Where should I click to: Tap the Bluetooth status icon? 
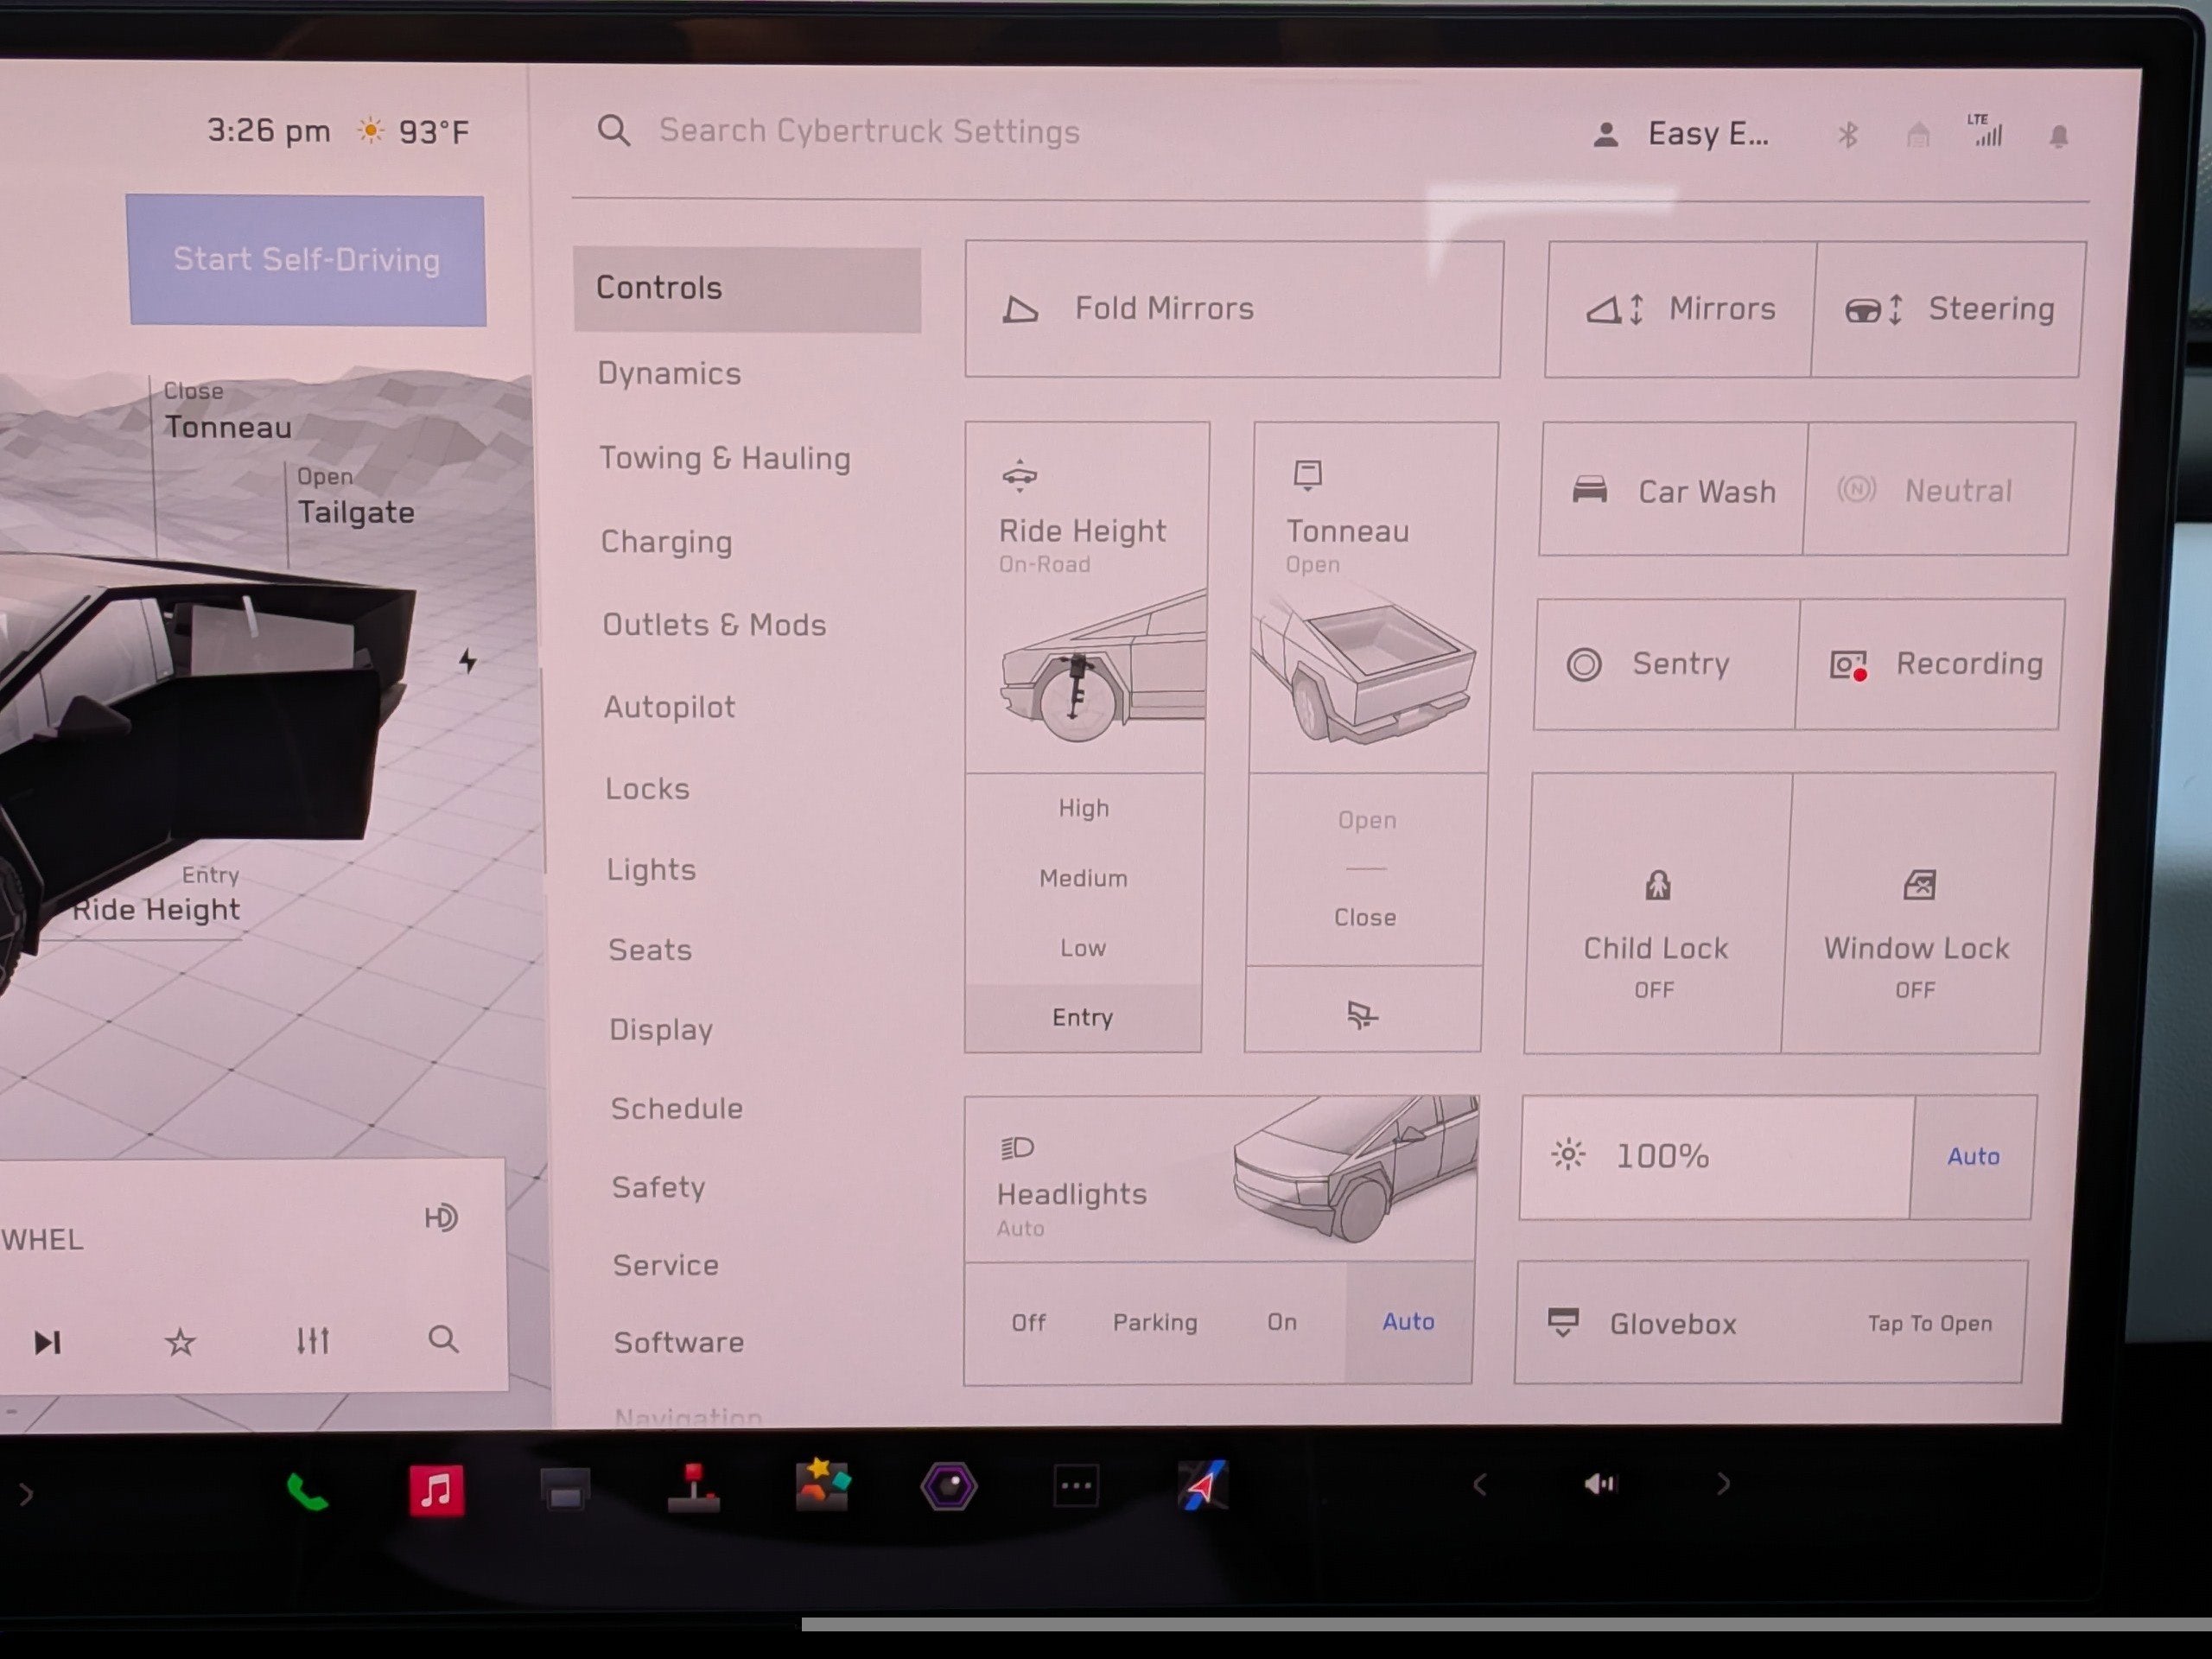(x=1847, y=135)
